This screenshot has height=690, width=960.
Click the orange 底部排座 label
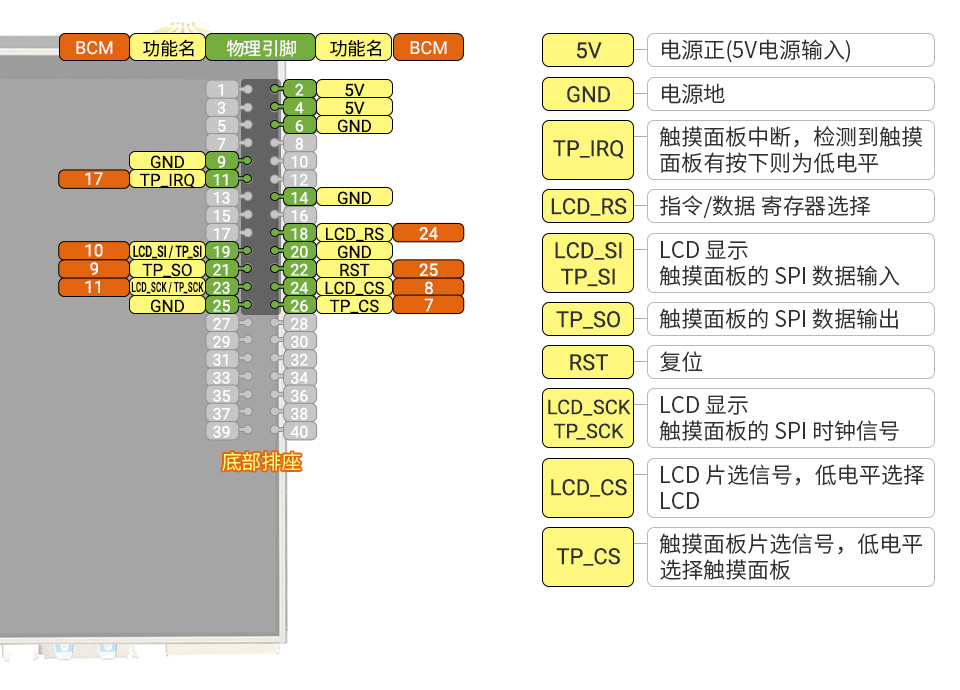[x=261, y=462]
